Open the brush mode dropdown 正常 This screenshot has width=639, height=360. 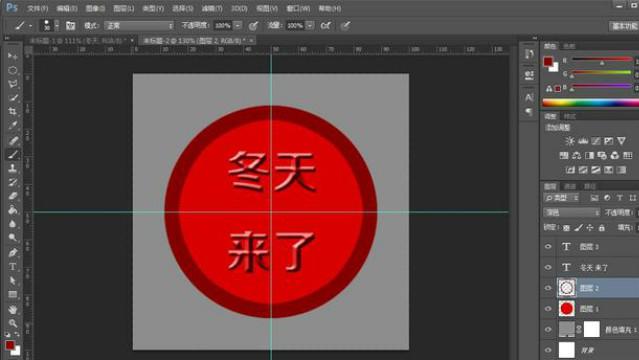pos(139,25)
